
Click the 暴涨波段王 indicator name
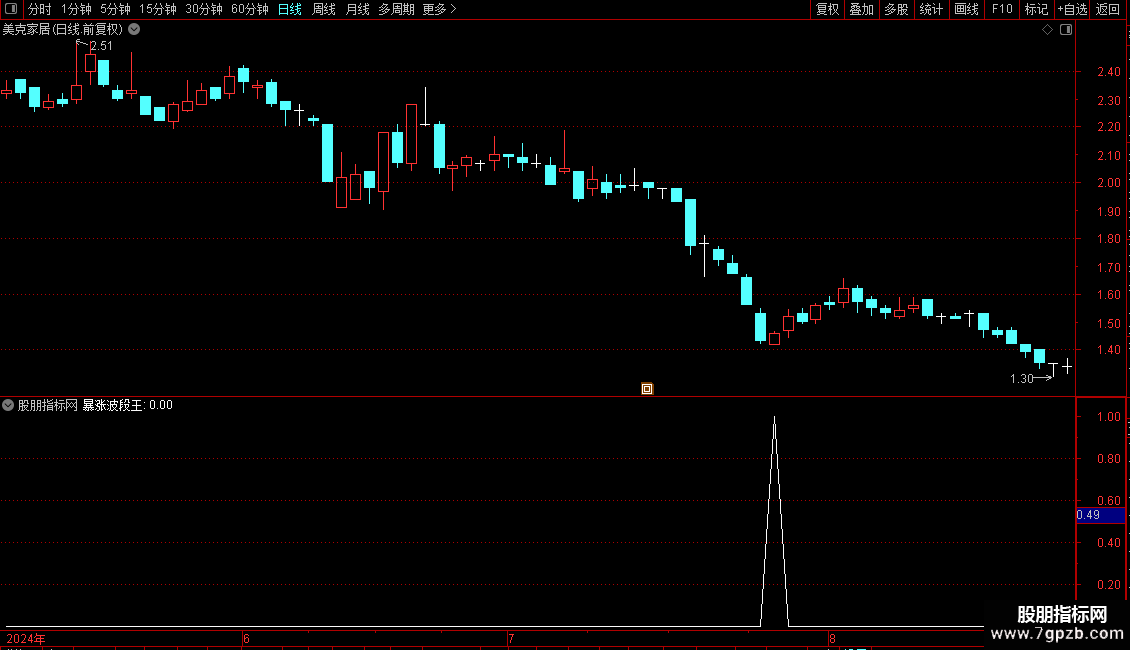point(112,405)
